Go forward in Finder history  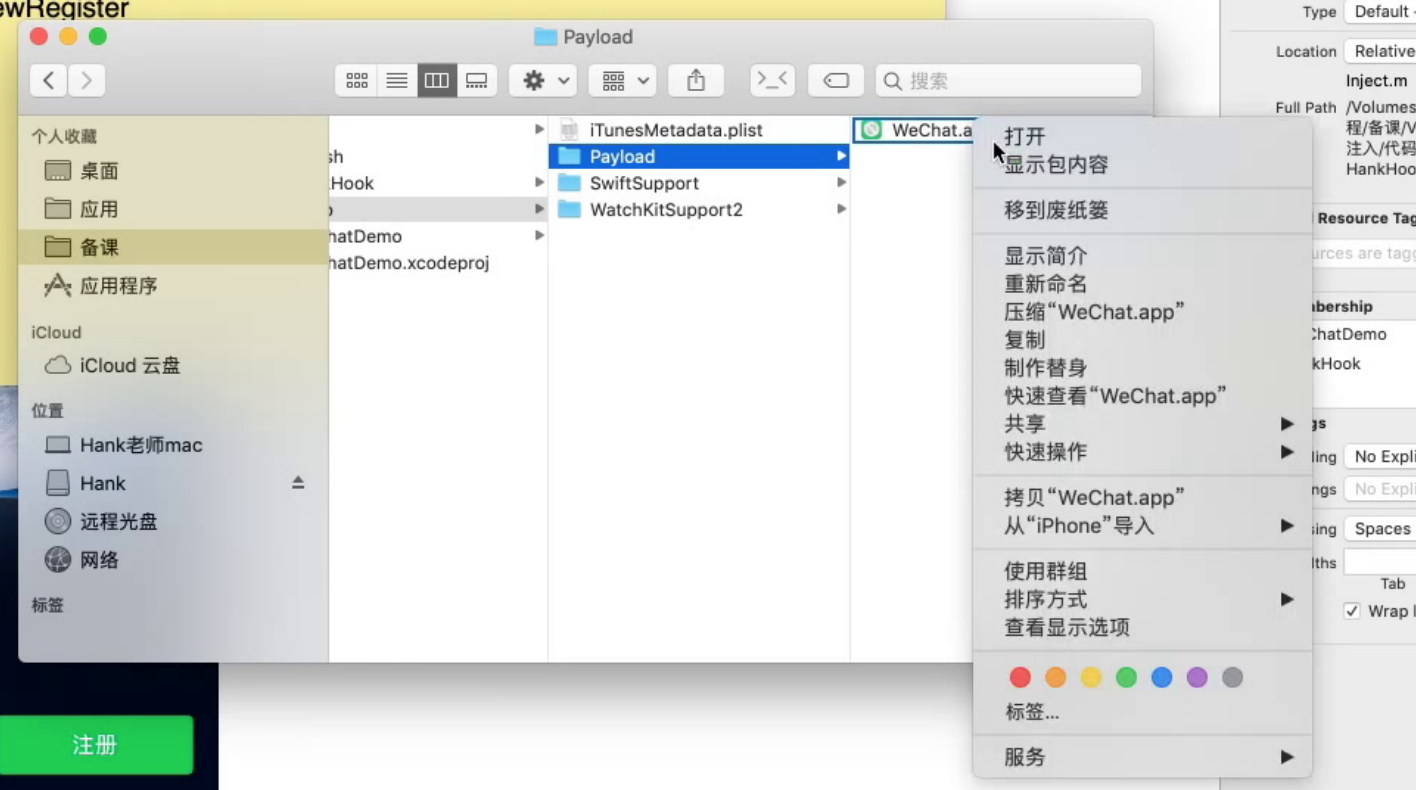(87, 80)
